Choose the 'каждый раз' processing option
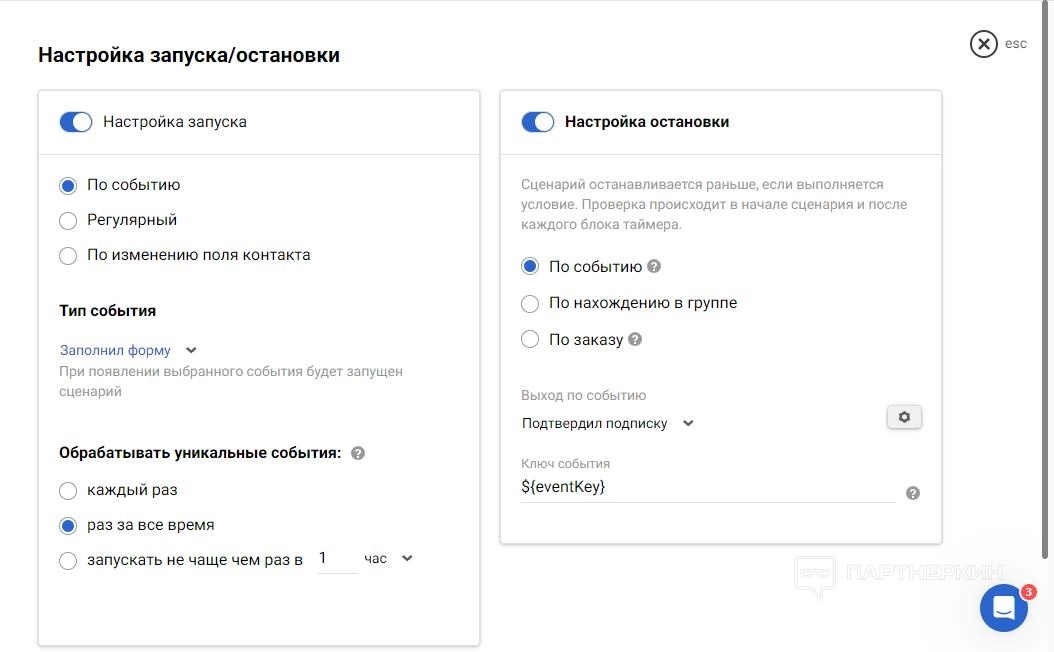Screen dimensions: 1054x652 [x=68, y=491]
